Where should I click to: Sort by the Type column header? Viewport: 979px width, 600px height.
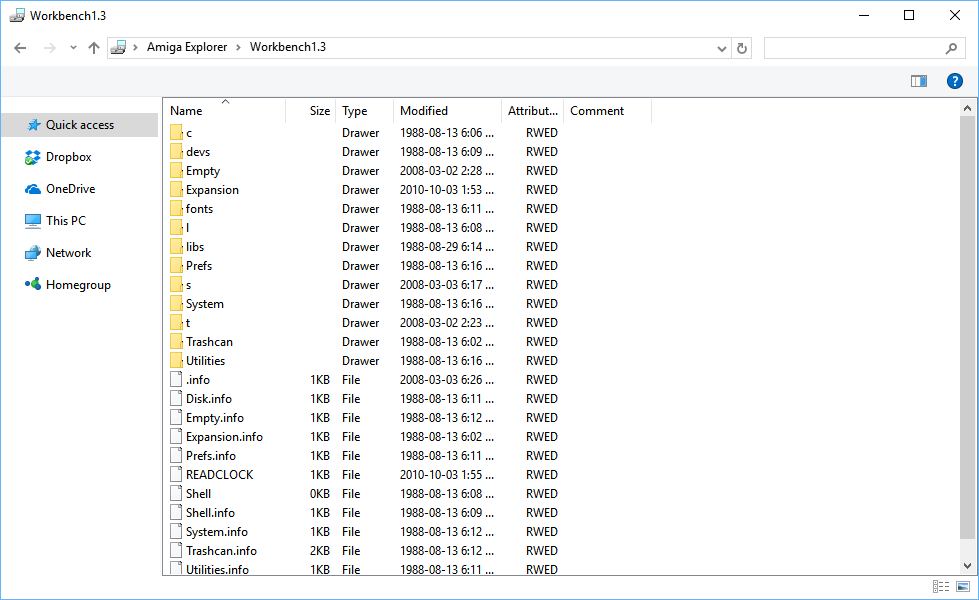point(365,111)
